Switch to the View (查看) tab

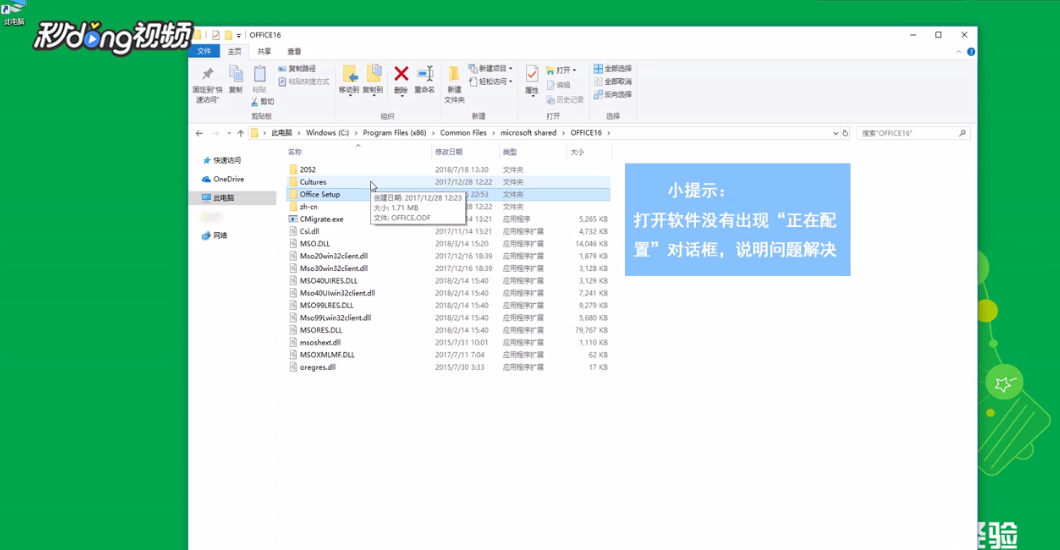[294, 51]
